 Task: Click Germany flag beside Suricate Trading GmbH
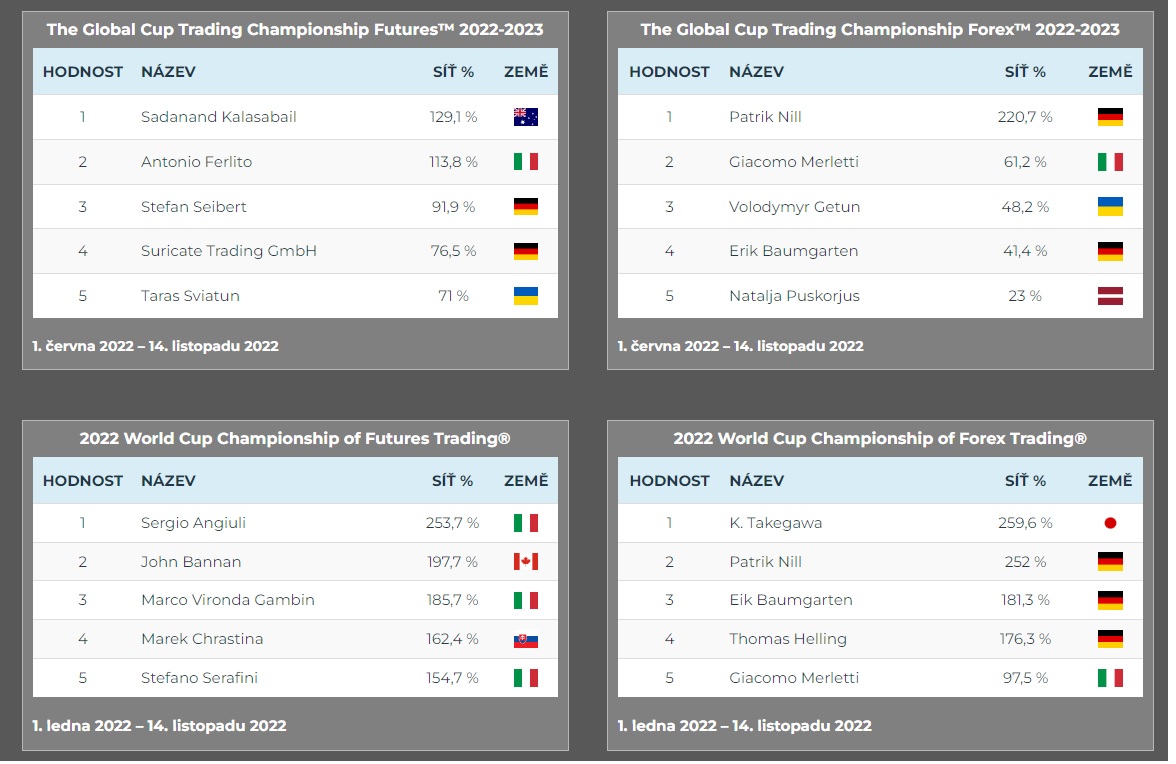coord(525,251)
